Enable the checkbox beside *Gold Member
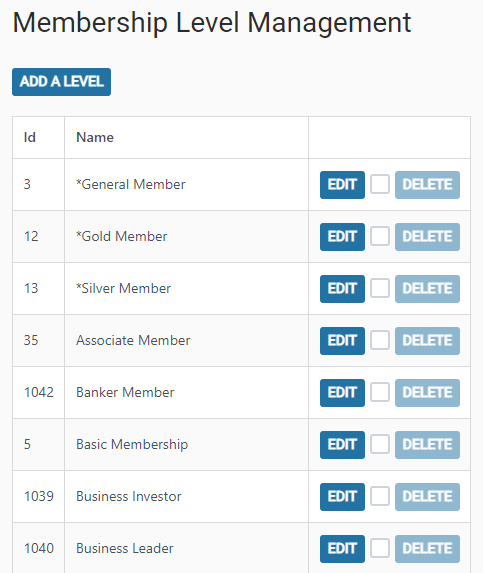 tap(380, 236)
